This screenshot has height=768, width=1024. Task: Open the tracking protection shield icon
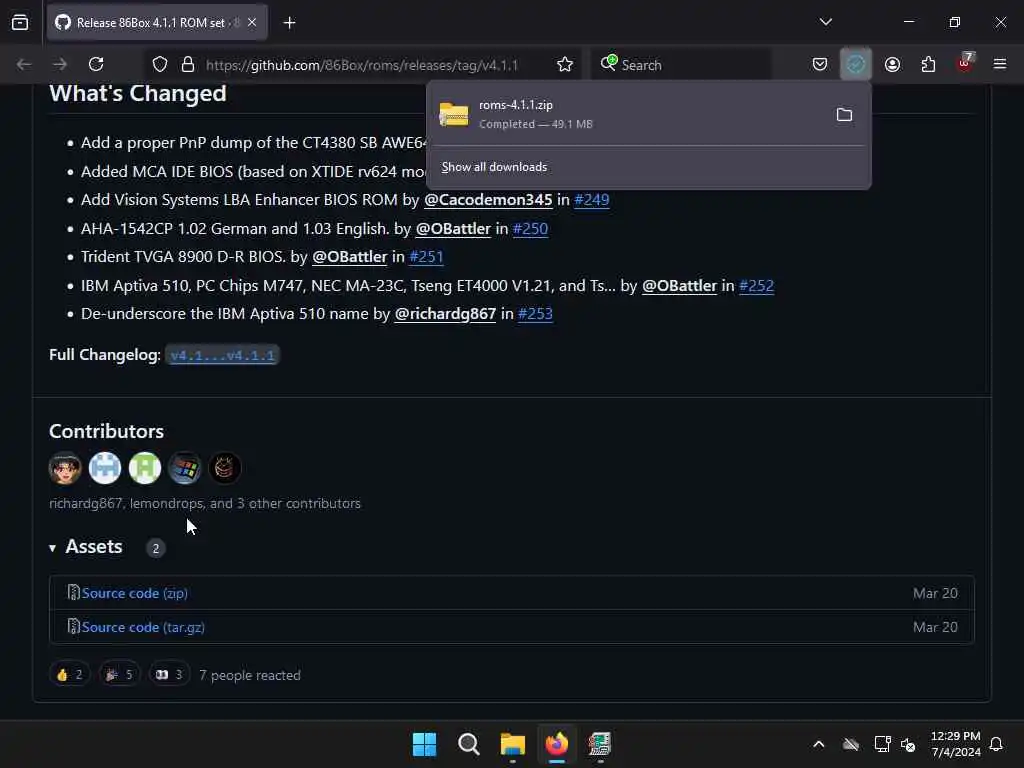tap(160, 64)
